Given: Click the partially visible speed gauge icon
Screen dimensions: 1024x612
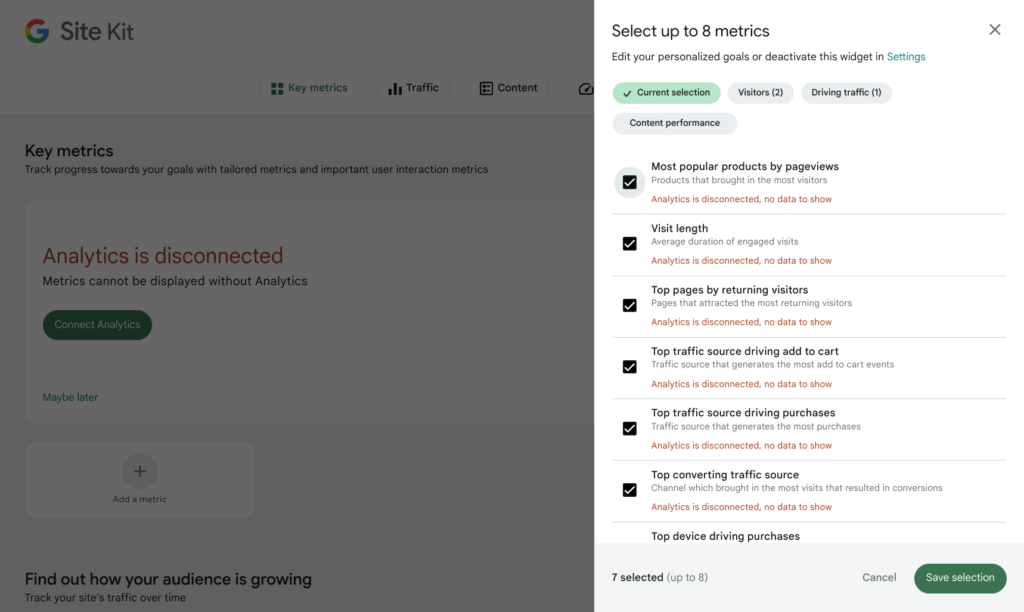Looking at the screenshot, I should [x=586, y=88].
